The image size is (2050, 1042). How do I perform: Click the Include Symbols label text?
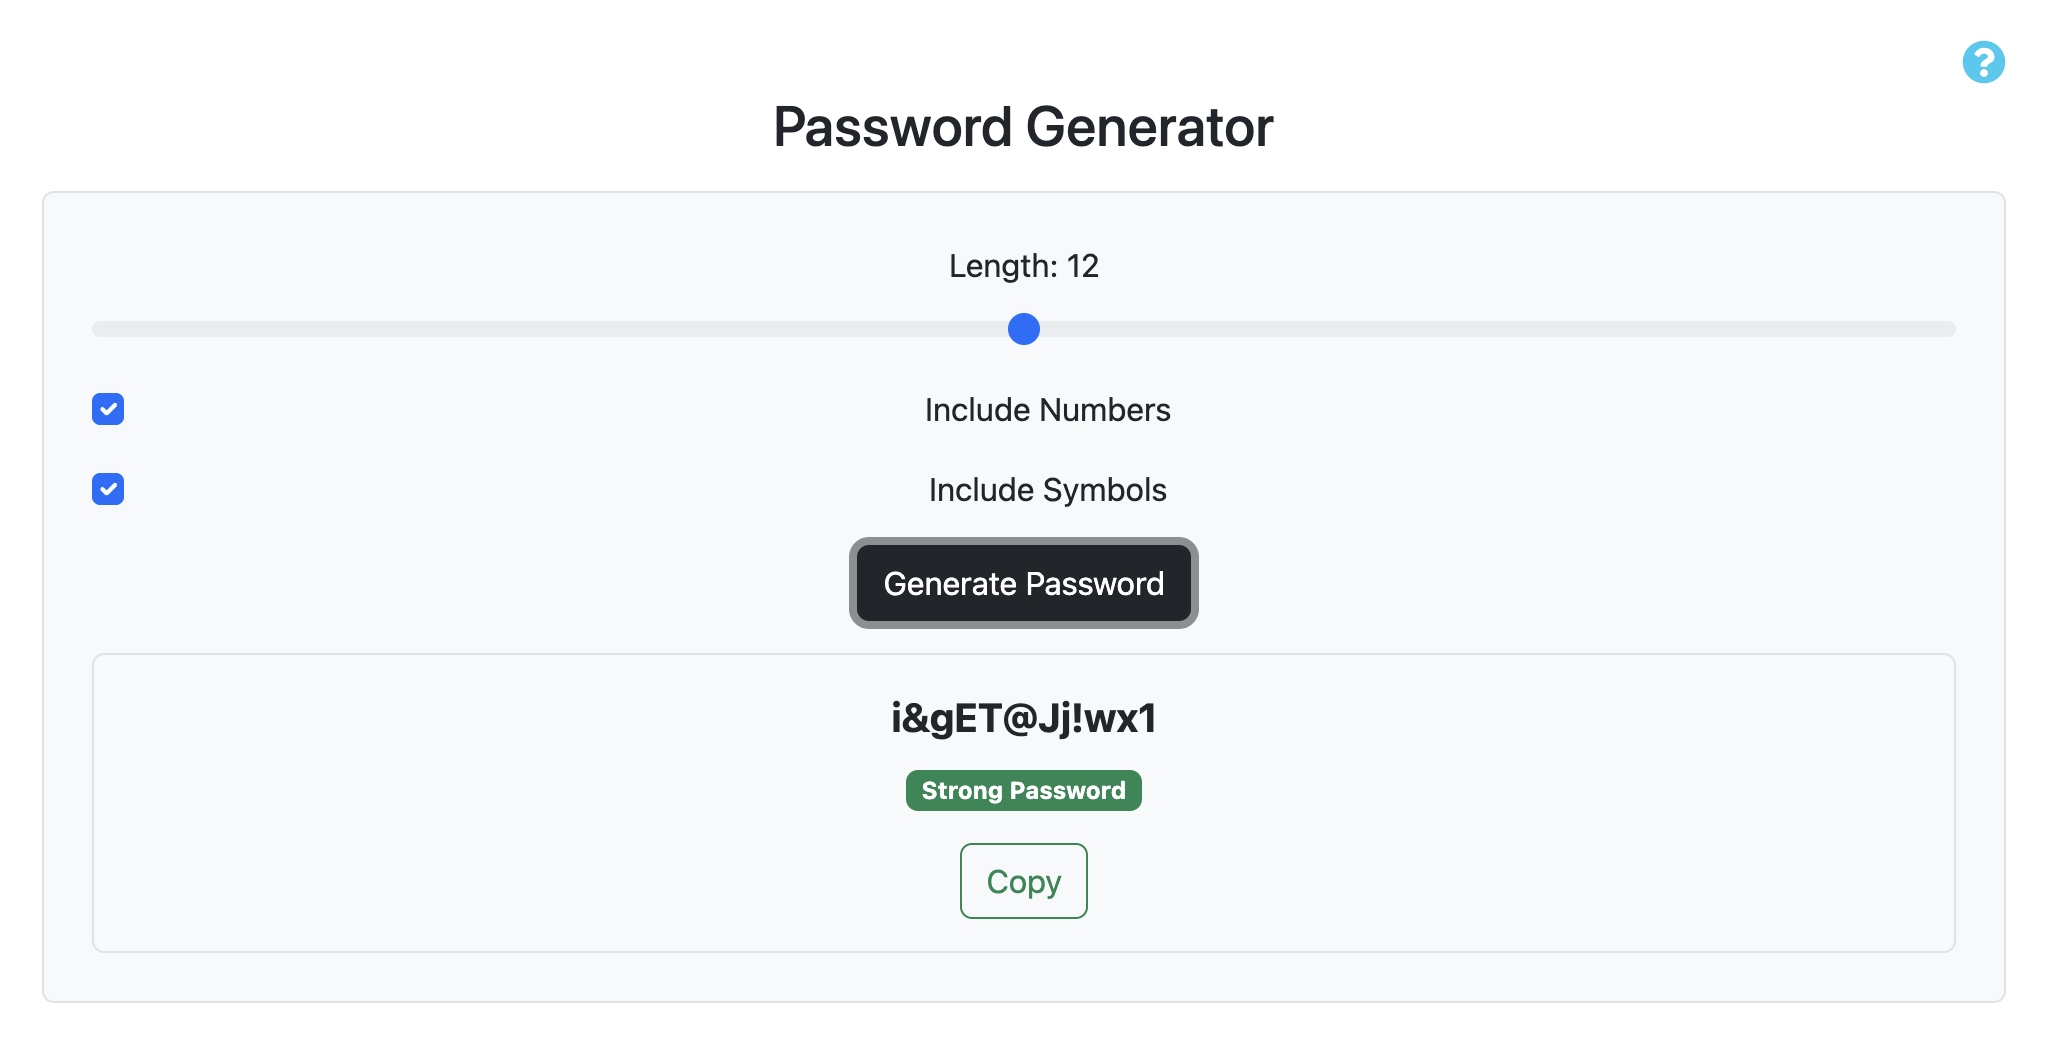[x=1047, y=490]
